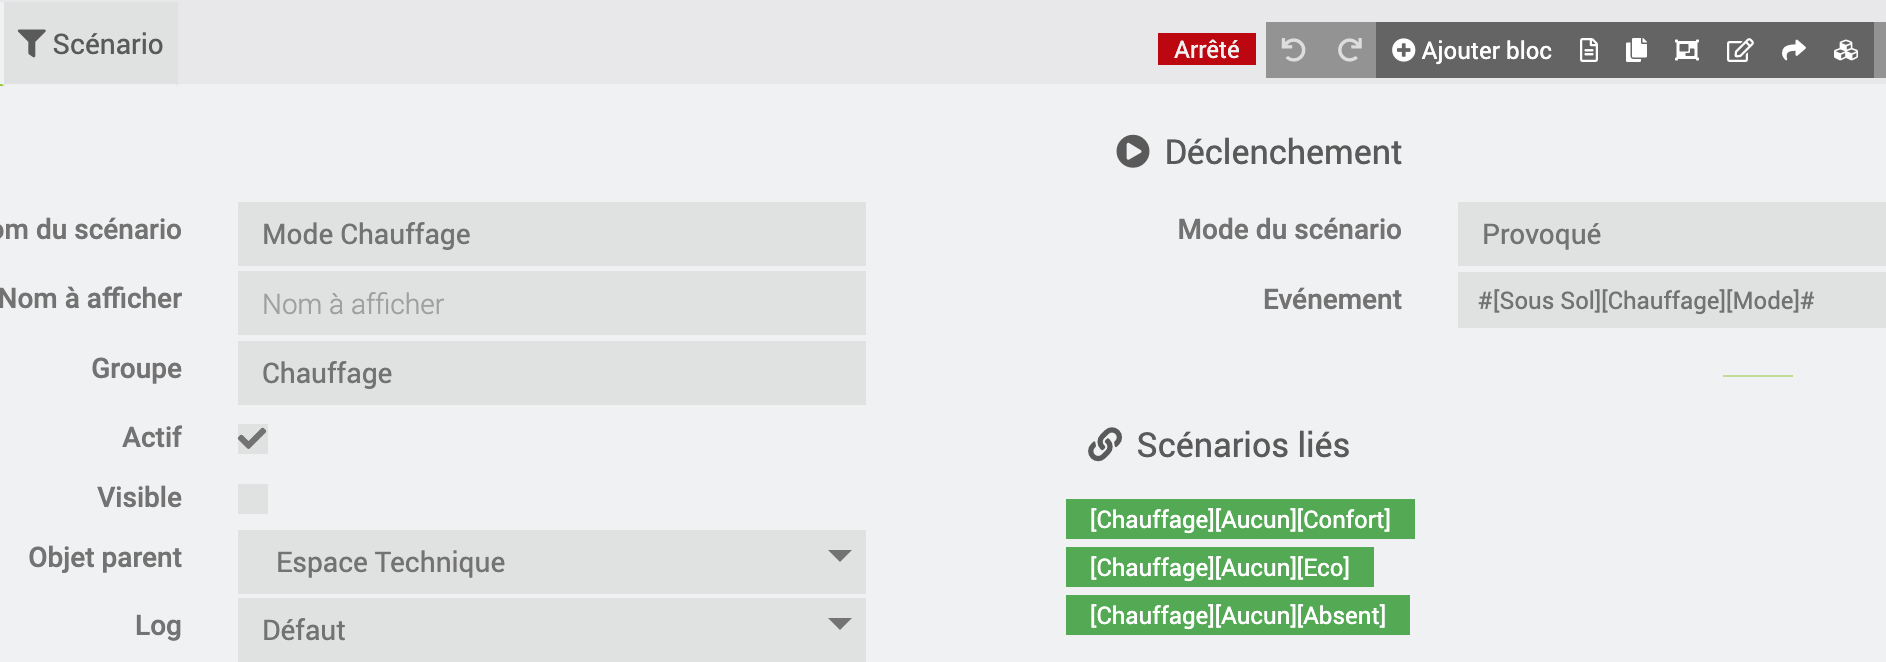1886x662 pixels.
Task: Click the cubes template icon in toolbar
Action: pyautogui.click(x=1846, y=50)
